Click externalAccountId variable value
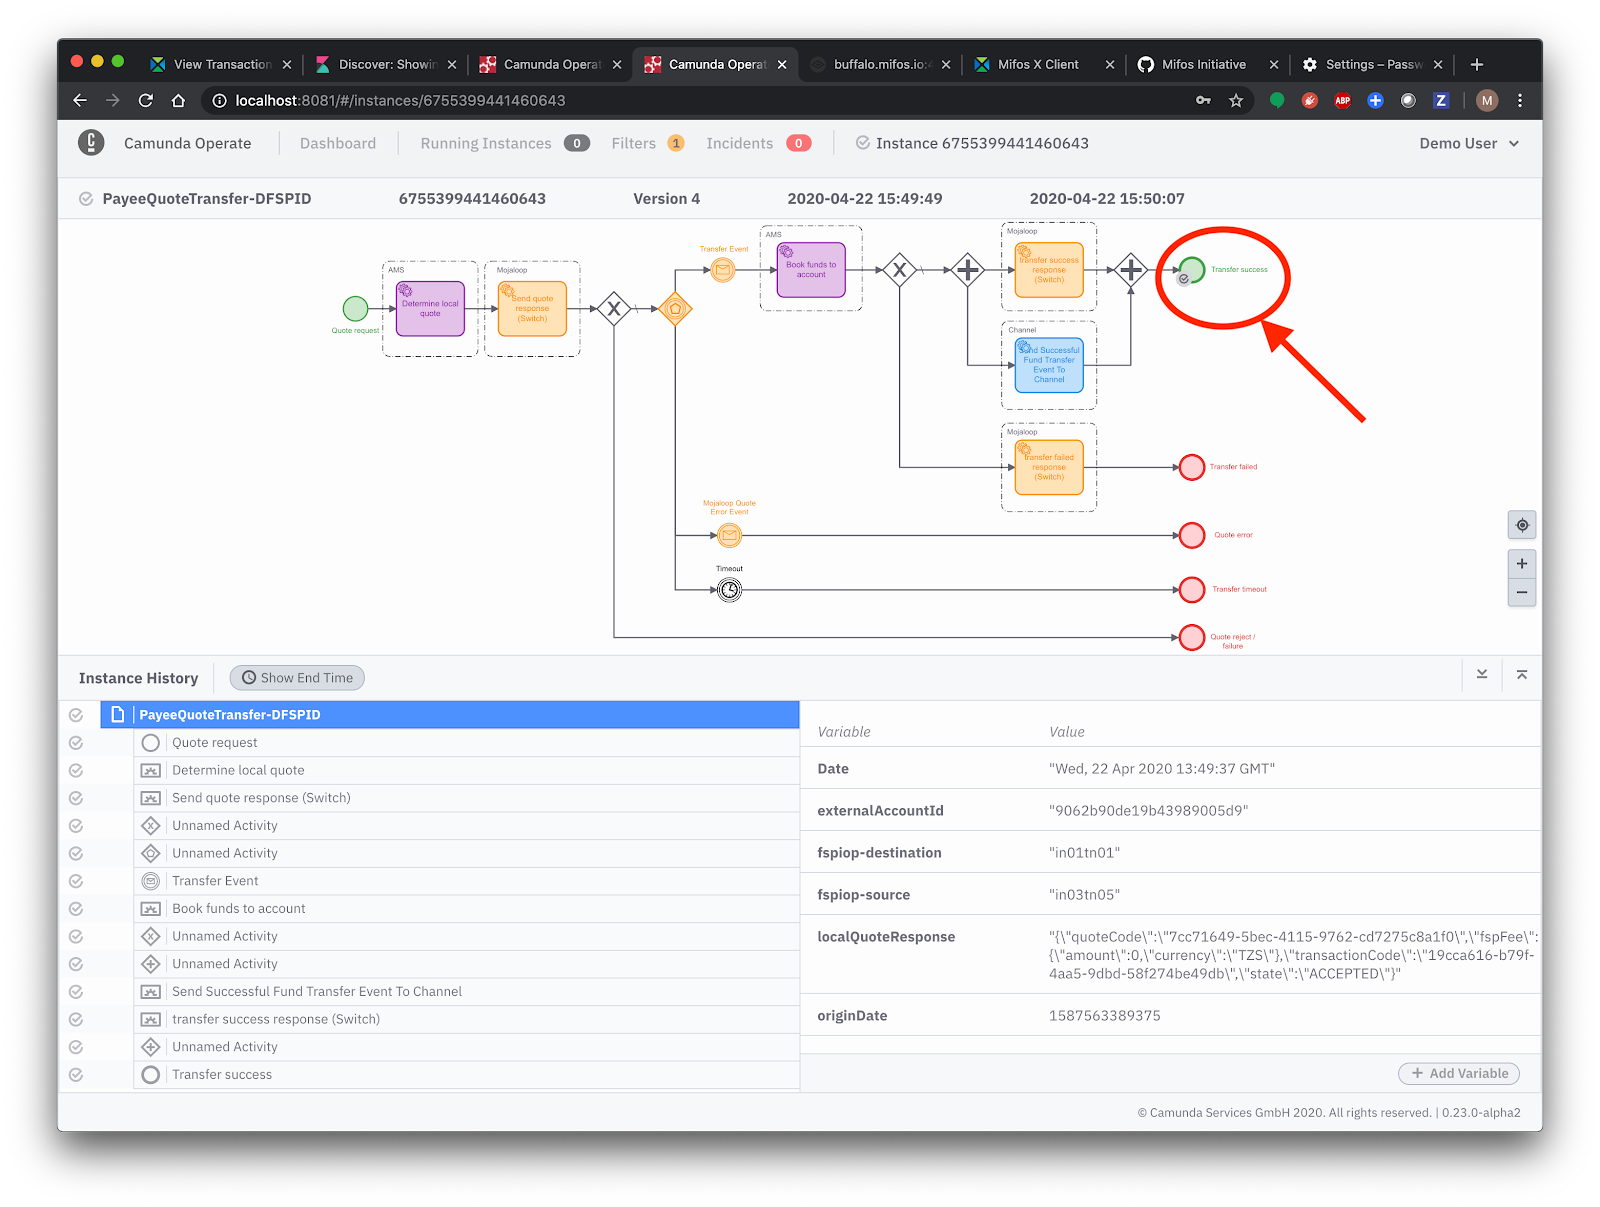This screenshot has width=1600, height=1207. [x=1148, y=811]
